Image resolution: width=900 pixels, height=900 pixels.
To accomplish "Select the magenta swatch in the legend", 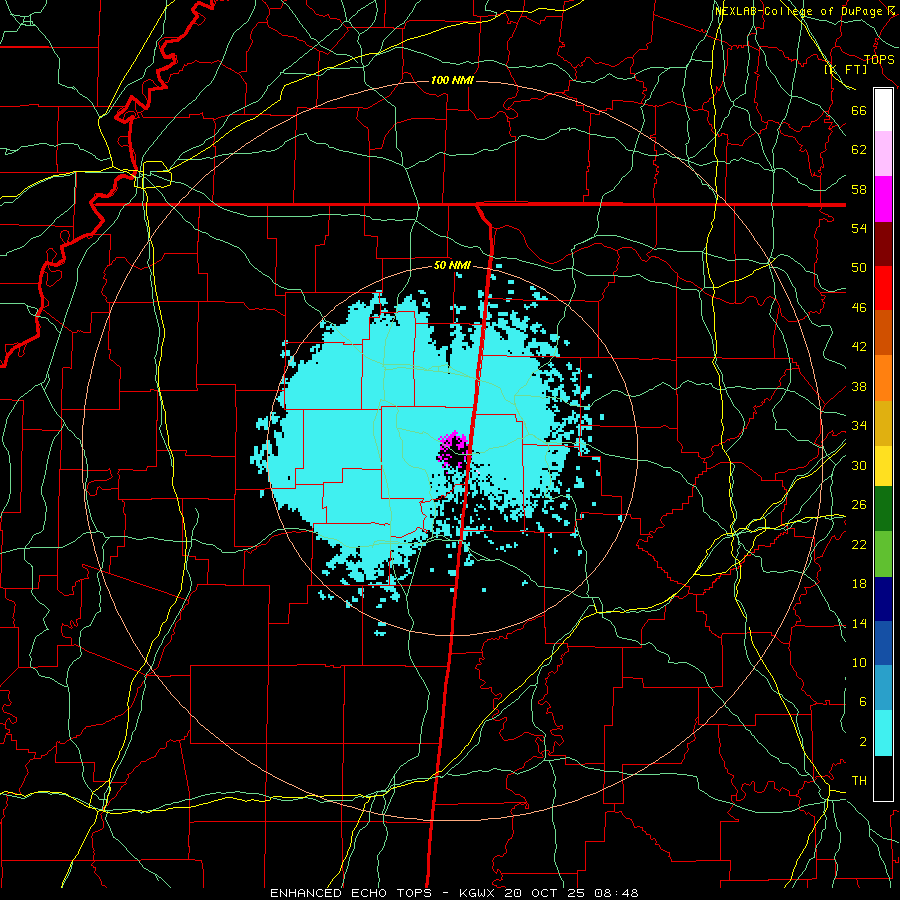I will pos(883,199).
